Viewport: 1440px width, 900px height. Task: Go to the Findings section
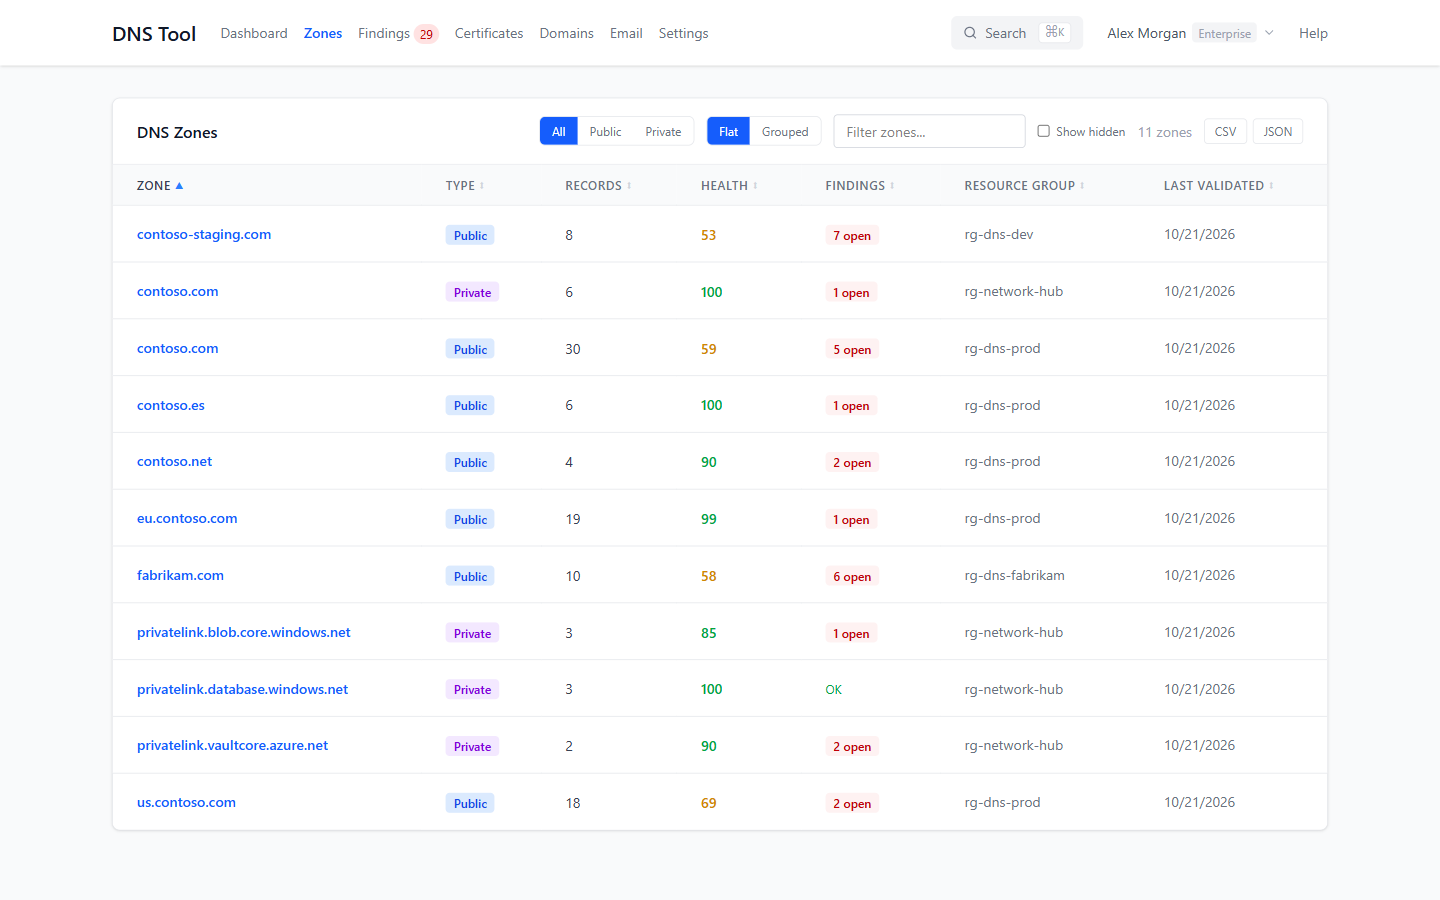384,33
